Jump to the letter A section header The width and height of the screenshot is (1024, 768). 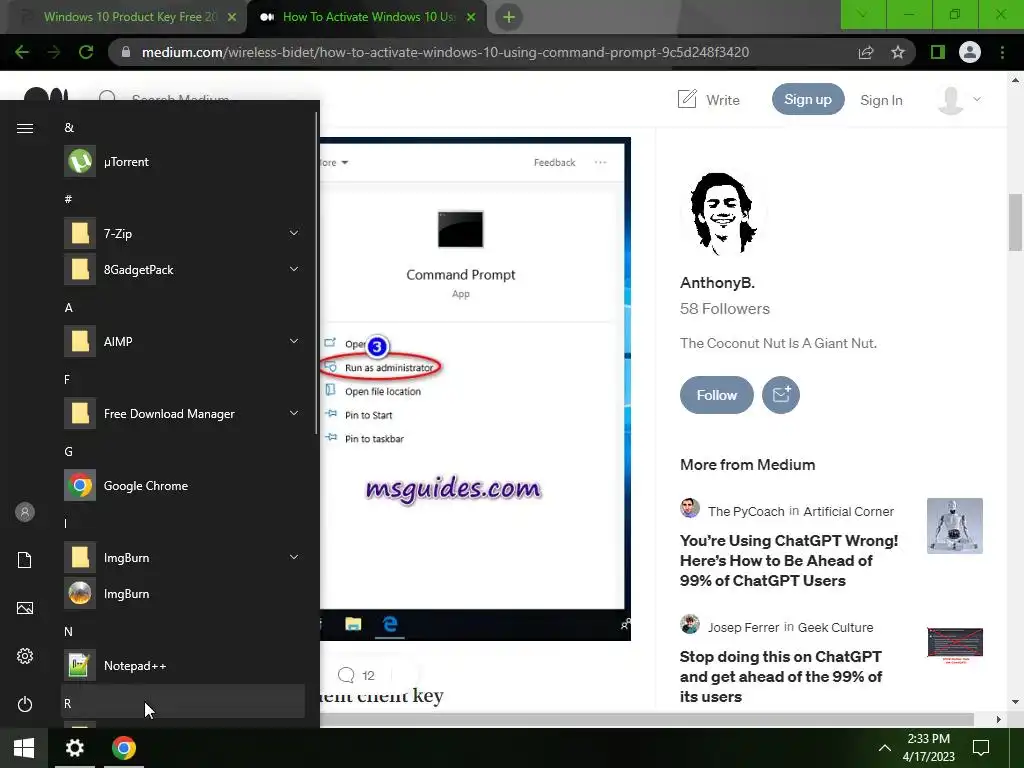(69, 308)
